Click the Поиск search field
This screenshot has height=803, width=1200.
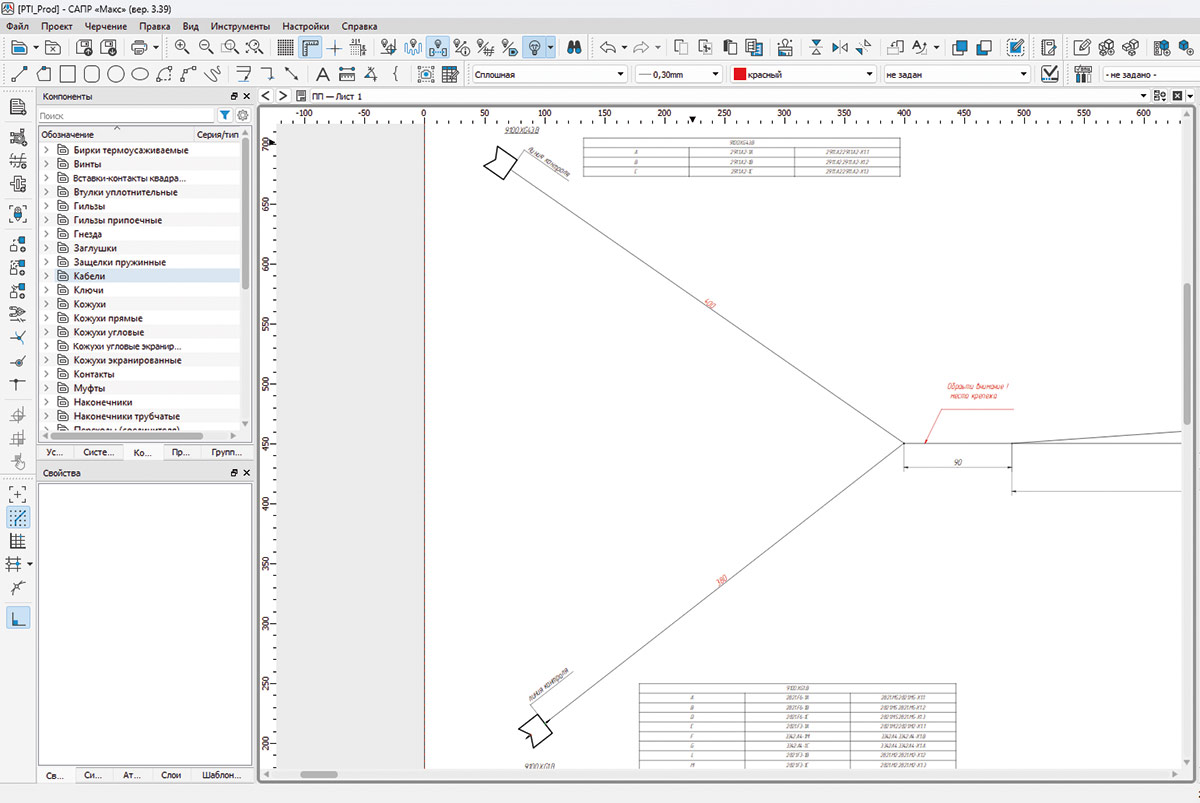pyautogui.click(x=126, y=116)
